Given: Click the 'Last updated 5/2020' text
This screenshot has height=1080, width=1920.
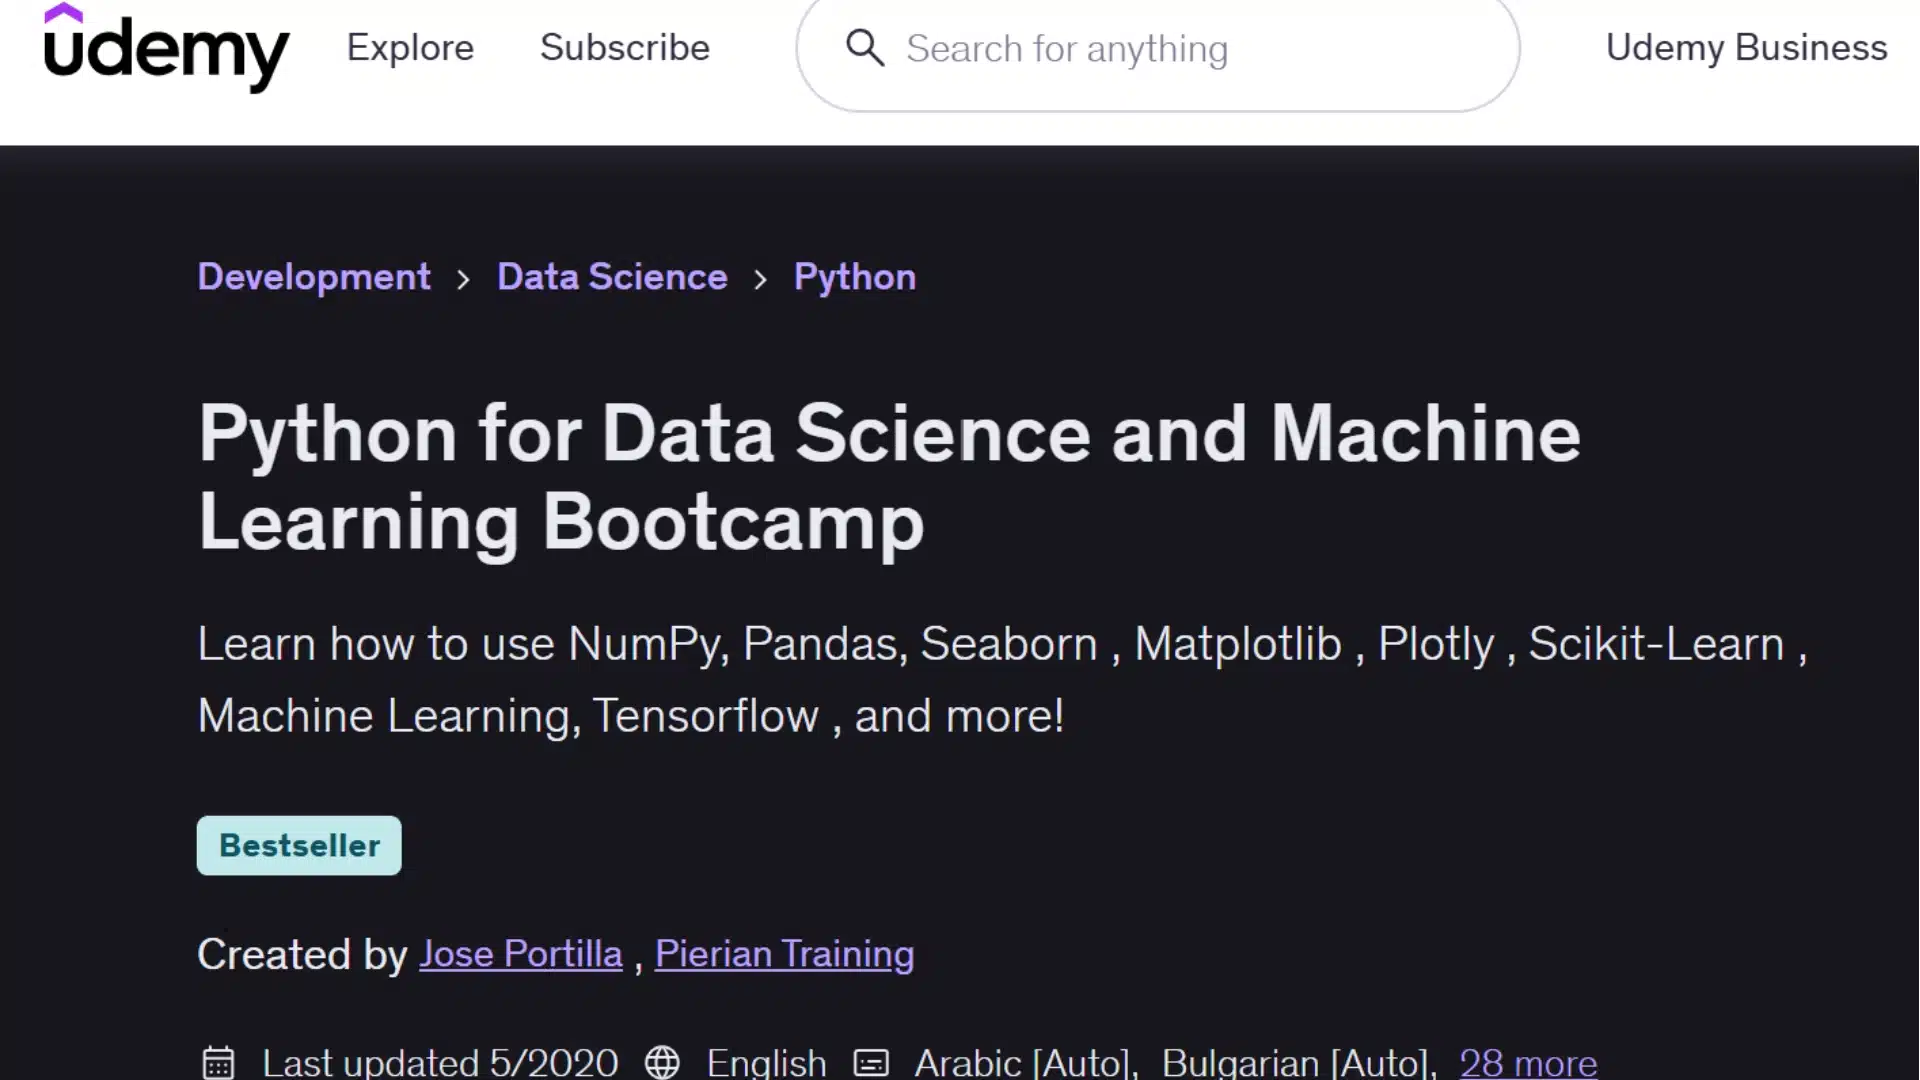Looking at the screenshot, I should coord(440,1062).
